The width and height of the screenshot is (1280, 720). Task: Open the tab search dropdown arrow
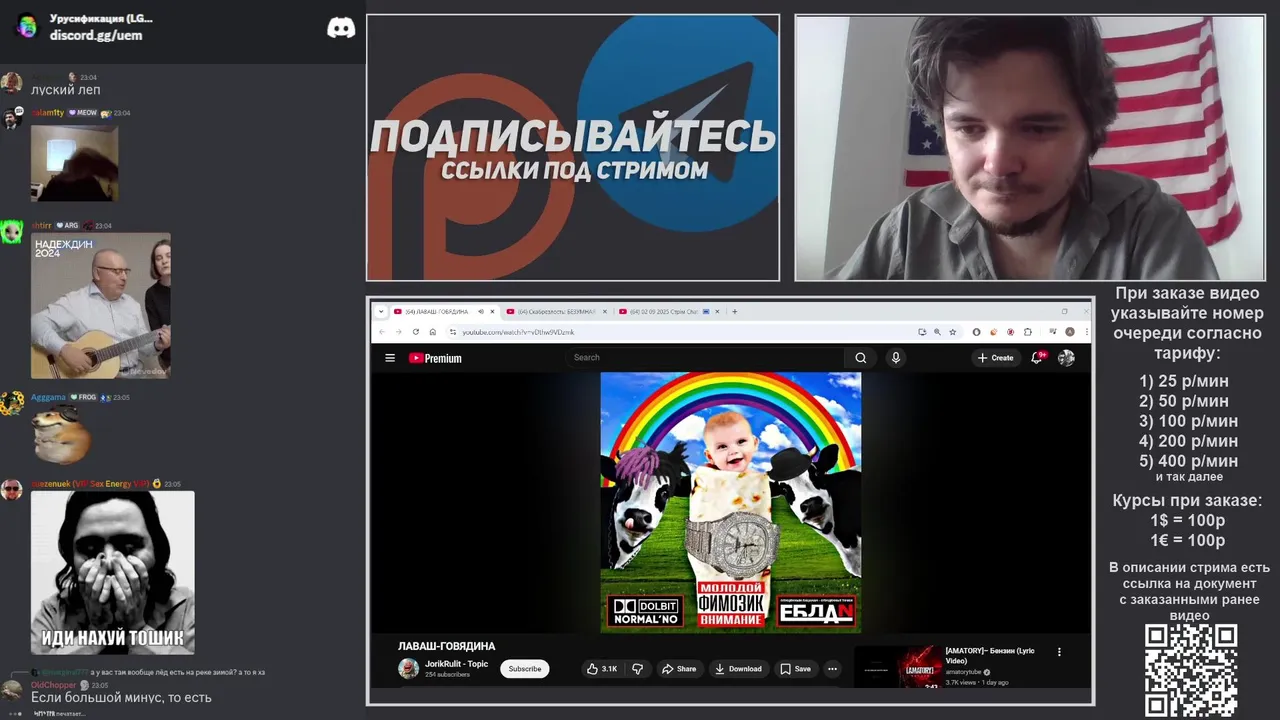pos(381,311)
